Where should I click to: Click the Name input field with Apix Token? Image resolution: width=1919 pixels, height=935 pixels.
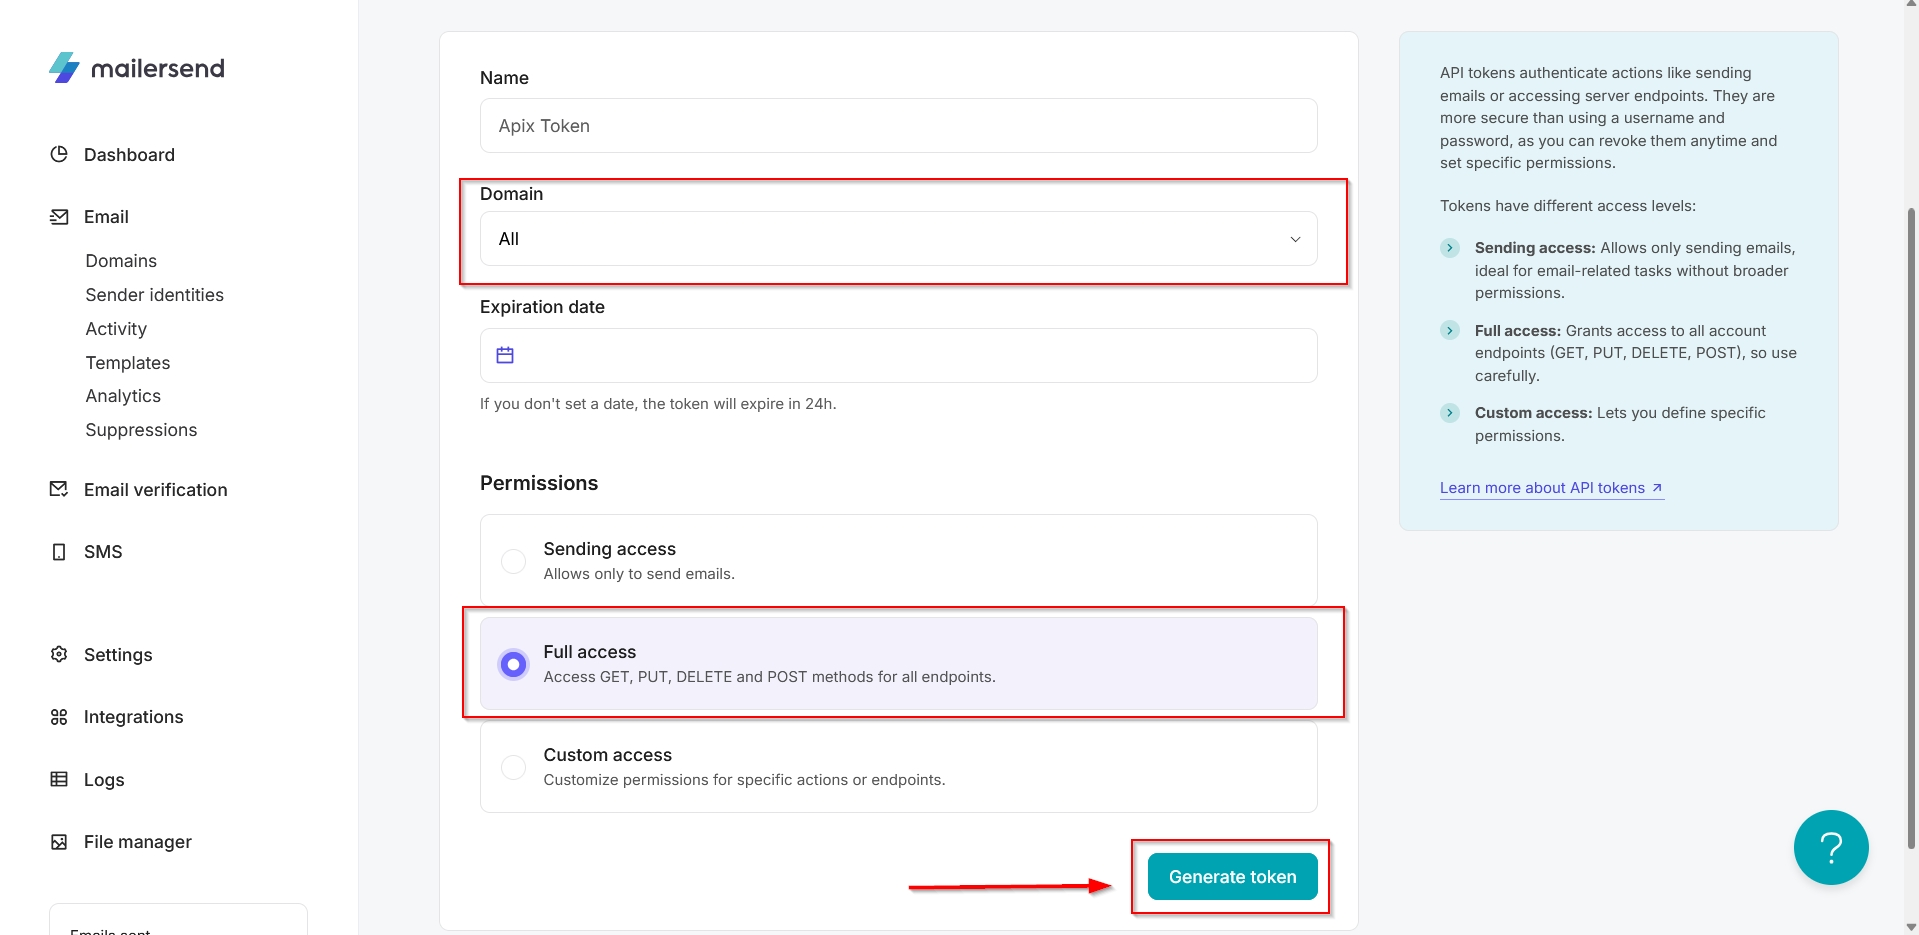(898, 126)
